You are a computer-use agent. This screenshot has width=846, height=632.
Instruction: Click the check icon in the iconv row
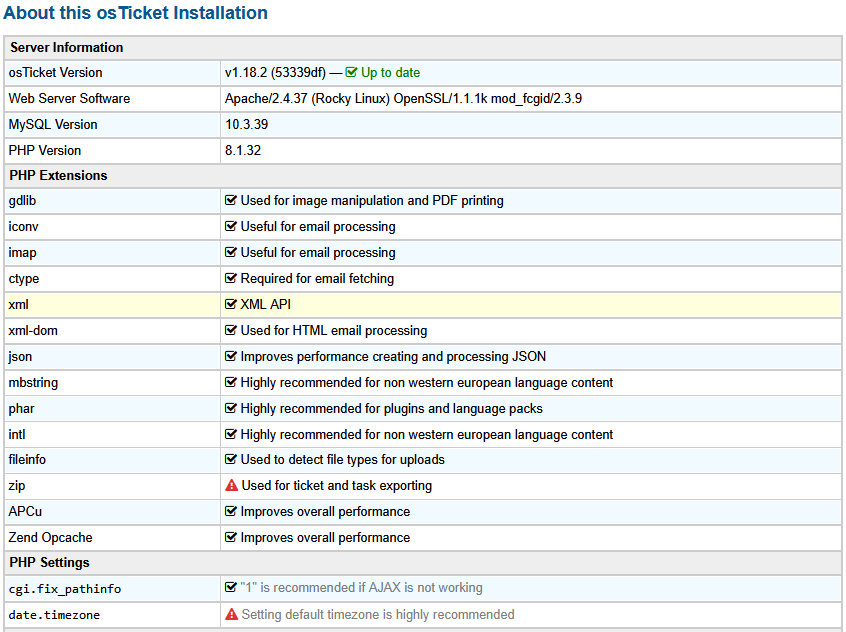point(231,226)
